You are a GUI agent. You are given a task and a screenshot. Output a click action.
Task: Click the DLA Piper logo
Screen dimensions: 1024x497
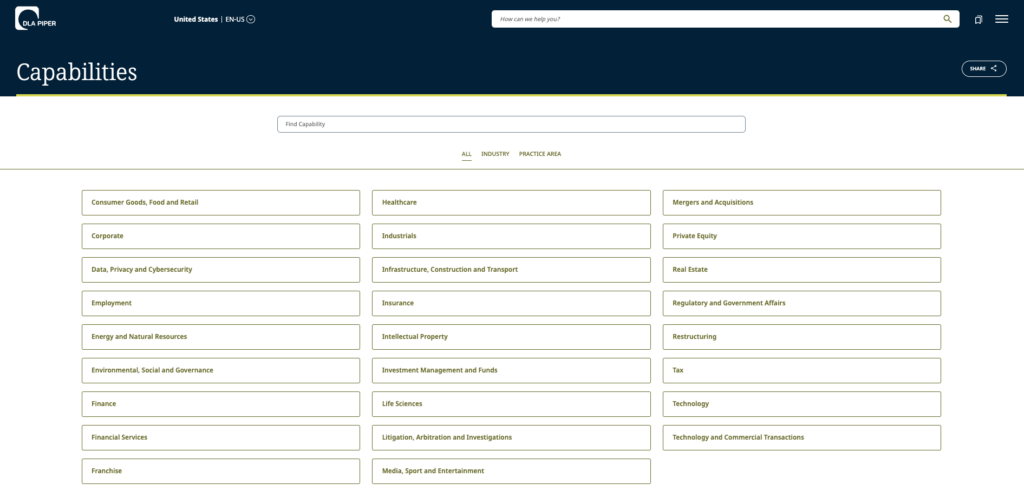pyautogui.click(x=35, y=18)
